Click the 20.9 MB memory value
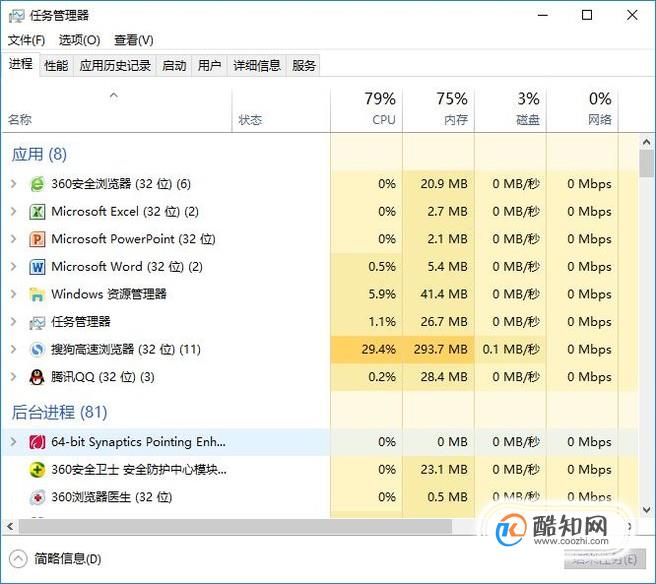Viewport: 656px width, 584px height. tap(444, 184)
